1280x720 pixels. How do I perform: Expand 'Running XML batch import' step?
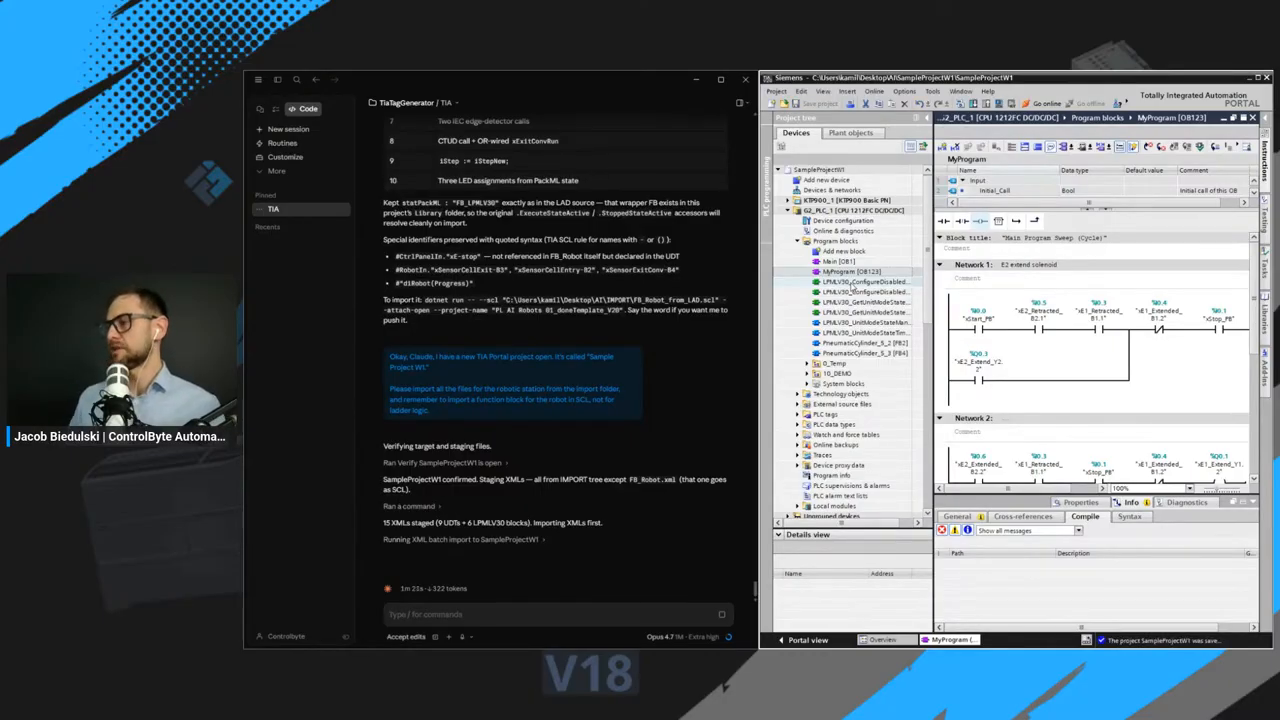[x=465, y=540]
